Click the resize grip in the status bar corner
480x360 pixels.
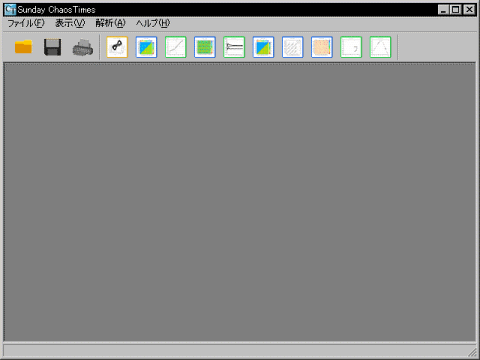click(472, 352)
